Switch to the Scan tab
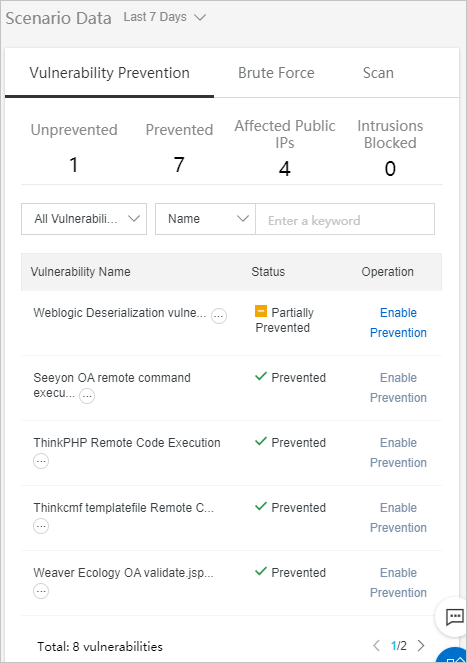Screen dimensions: 467x663 pos(378,73)
